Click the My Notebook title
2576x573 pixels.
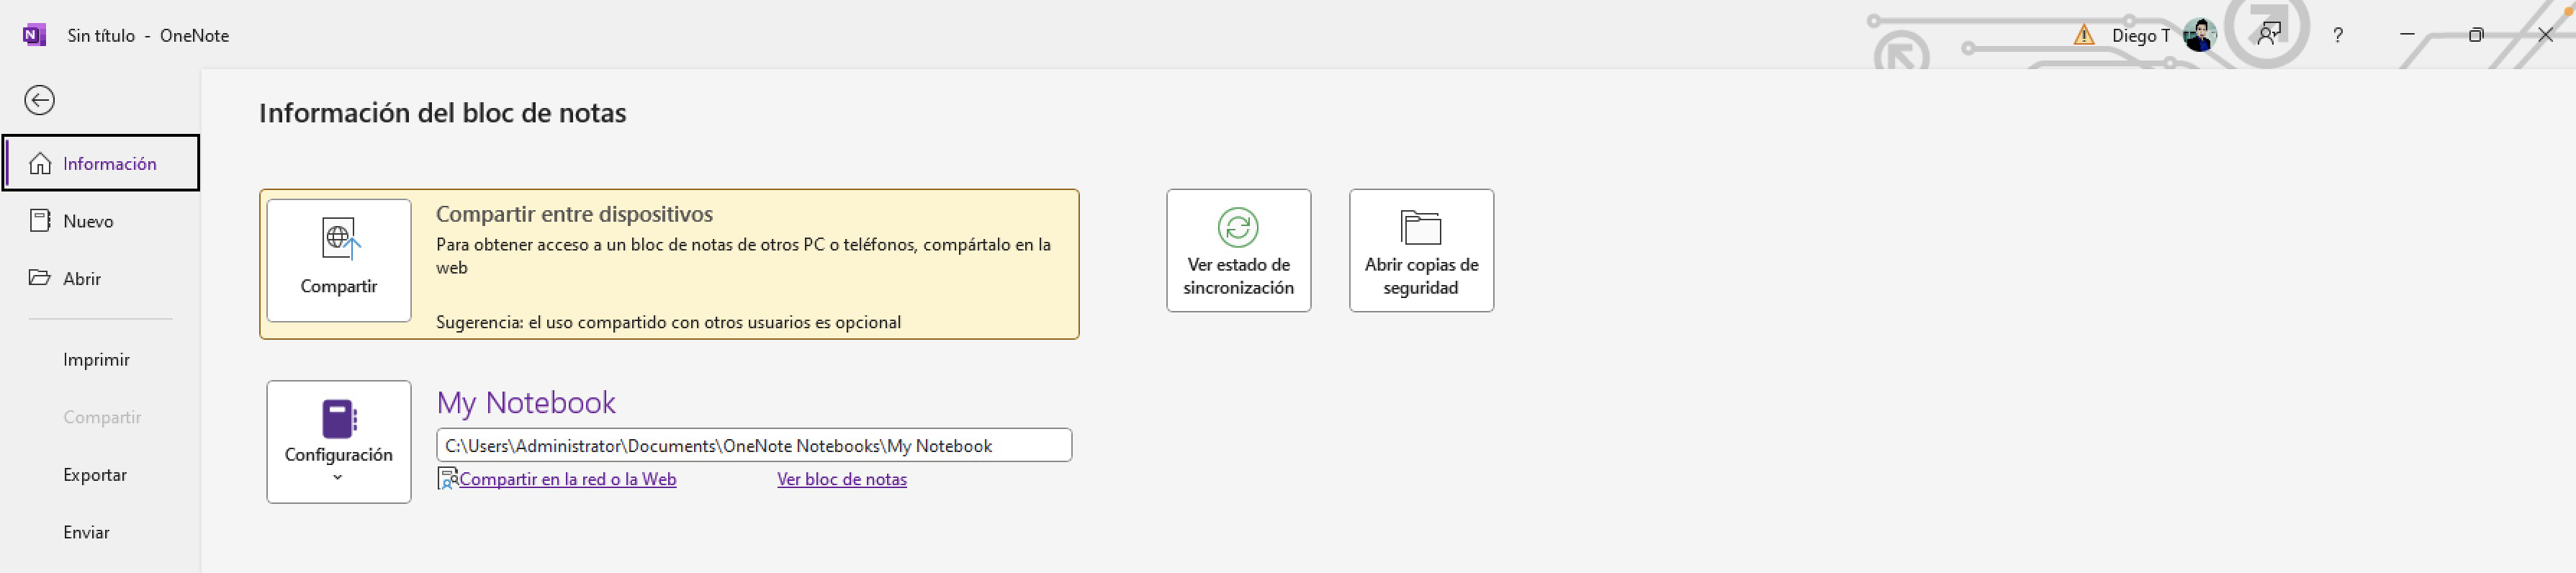(526, 402)
